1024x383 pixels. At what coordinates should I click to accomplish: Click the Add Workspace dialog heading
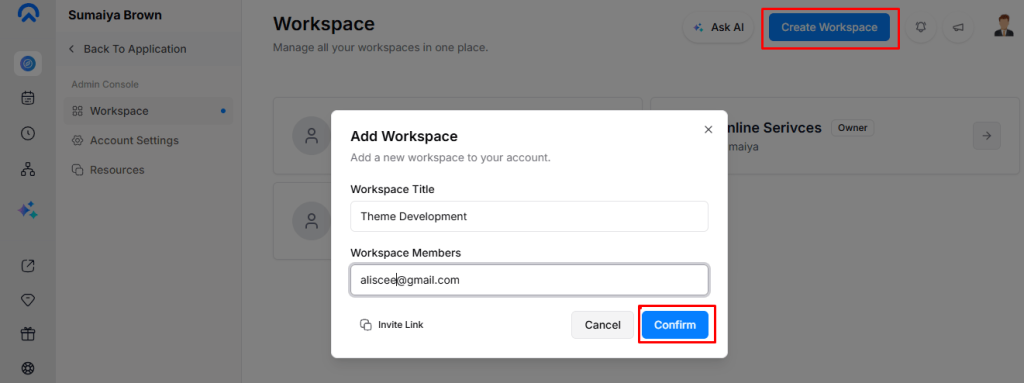point(404,137)
